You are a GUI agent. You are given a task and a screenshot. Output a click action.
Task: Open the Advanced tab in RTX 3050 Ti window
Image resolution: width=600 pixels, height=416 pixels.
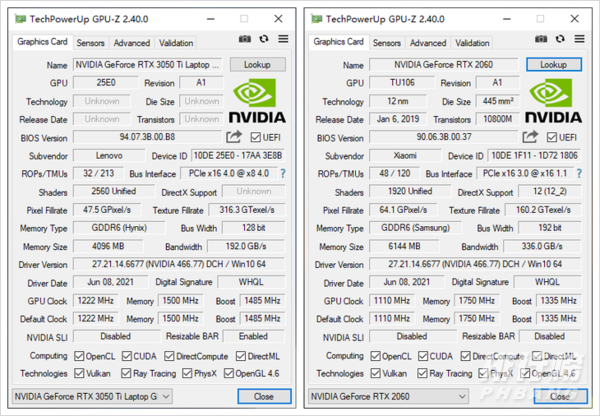[x=132, y=43]
